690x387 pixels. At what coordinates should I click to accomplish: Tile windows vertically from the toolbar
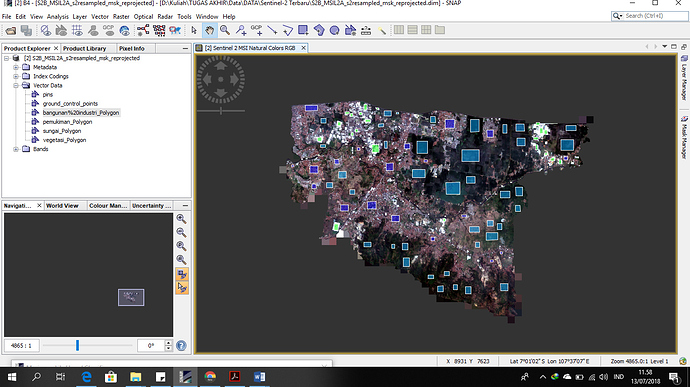click(x=412, y=30)
